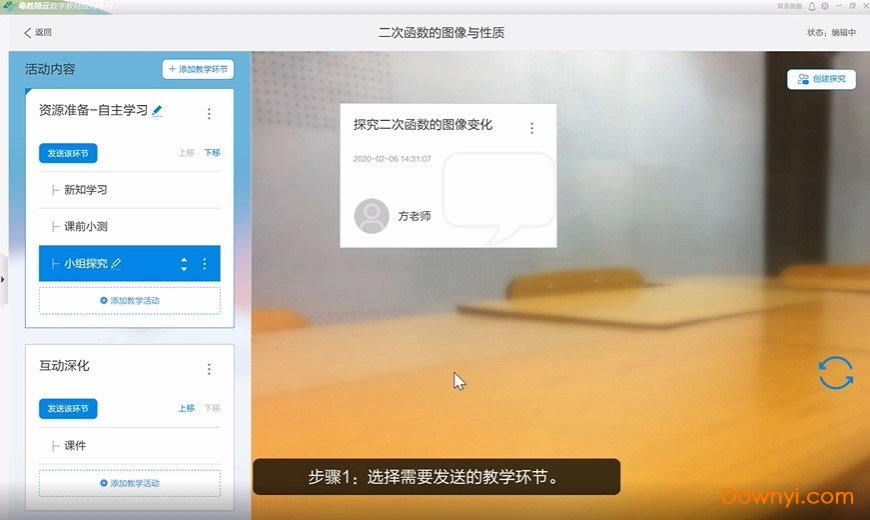The image size is (870, 520).
Task: Open three-dot menu for 资源准备-自主学习 section
Action: [x=209, y=114]
